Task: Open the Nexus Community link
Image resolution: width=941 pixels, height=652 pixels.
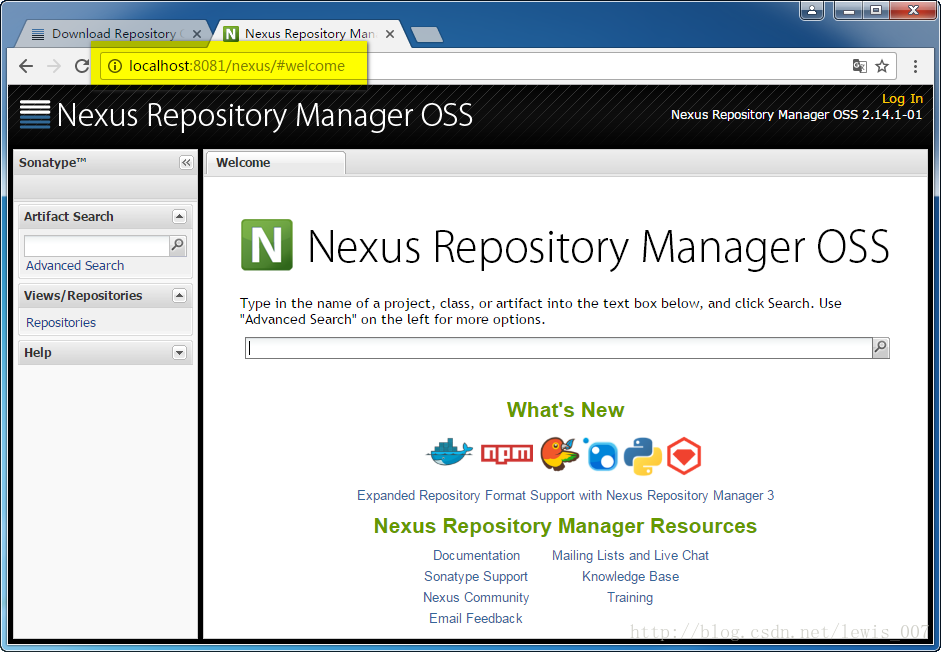Action: pos(476,597)
